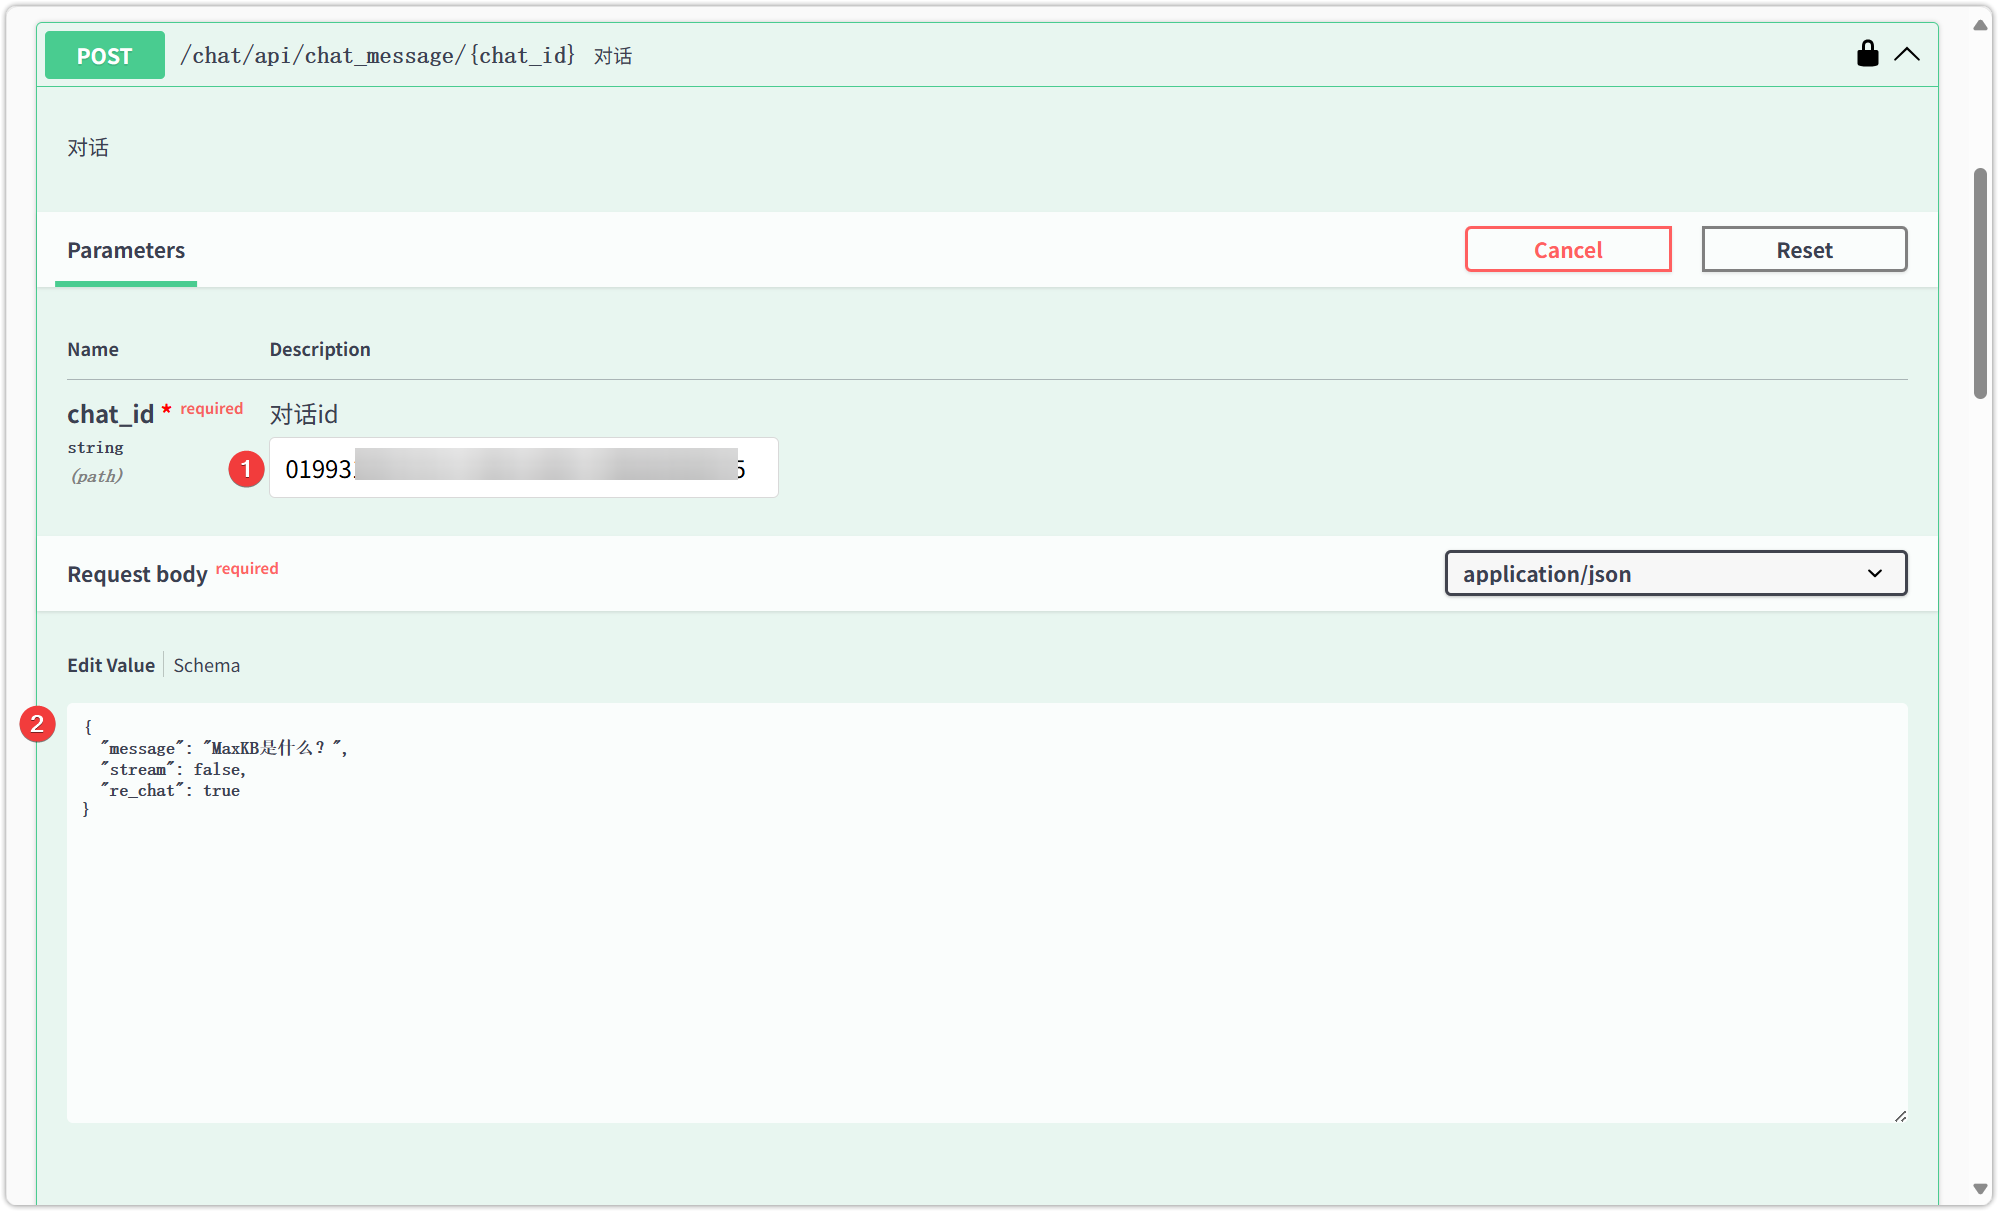1998x1211 pixels.
Task: Click the textarea resize handle corner
Action: 1900,1116
